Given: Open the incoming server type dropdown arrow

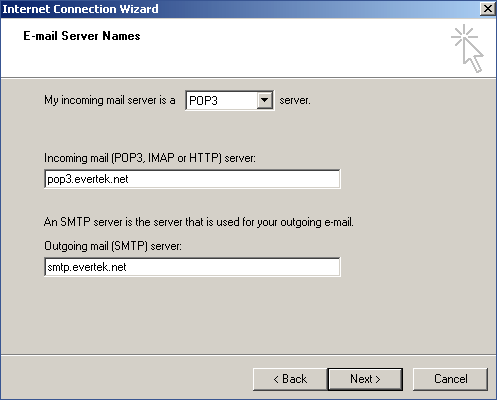Looking at the screenshot, I should (x=264, y=100).
